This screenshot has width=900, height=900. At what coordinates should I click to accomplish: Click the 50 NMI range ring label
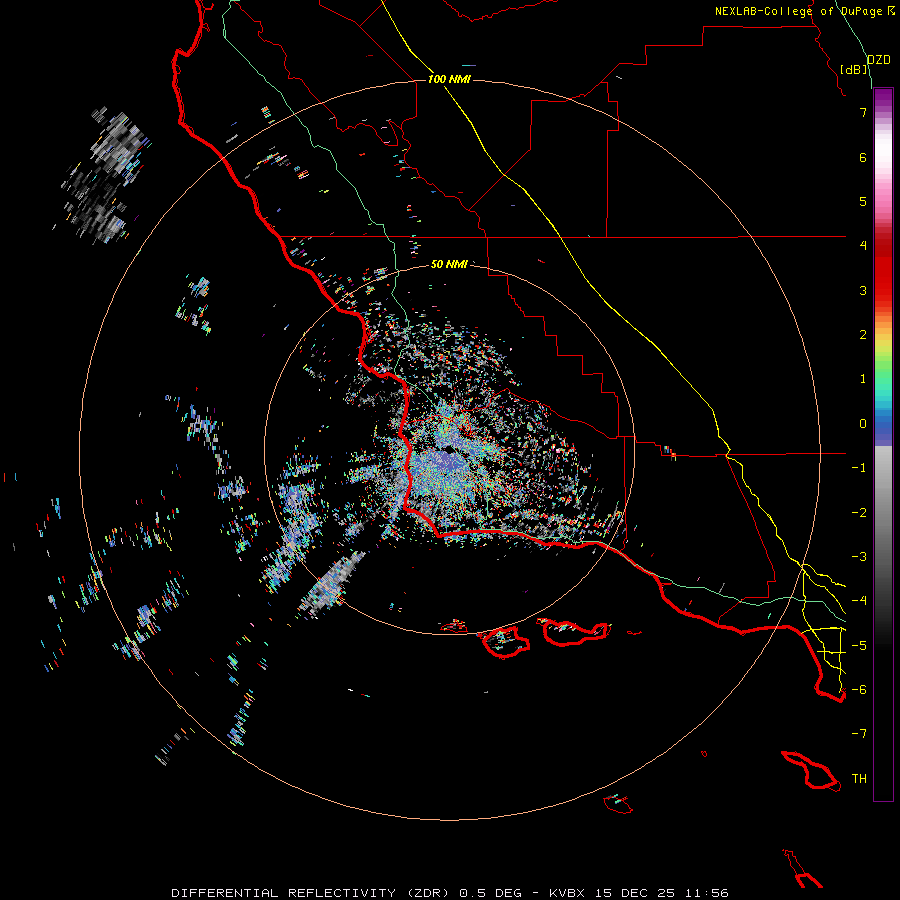[x=449, y=264]
